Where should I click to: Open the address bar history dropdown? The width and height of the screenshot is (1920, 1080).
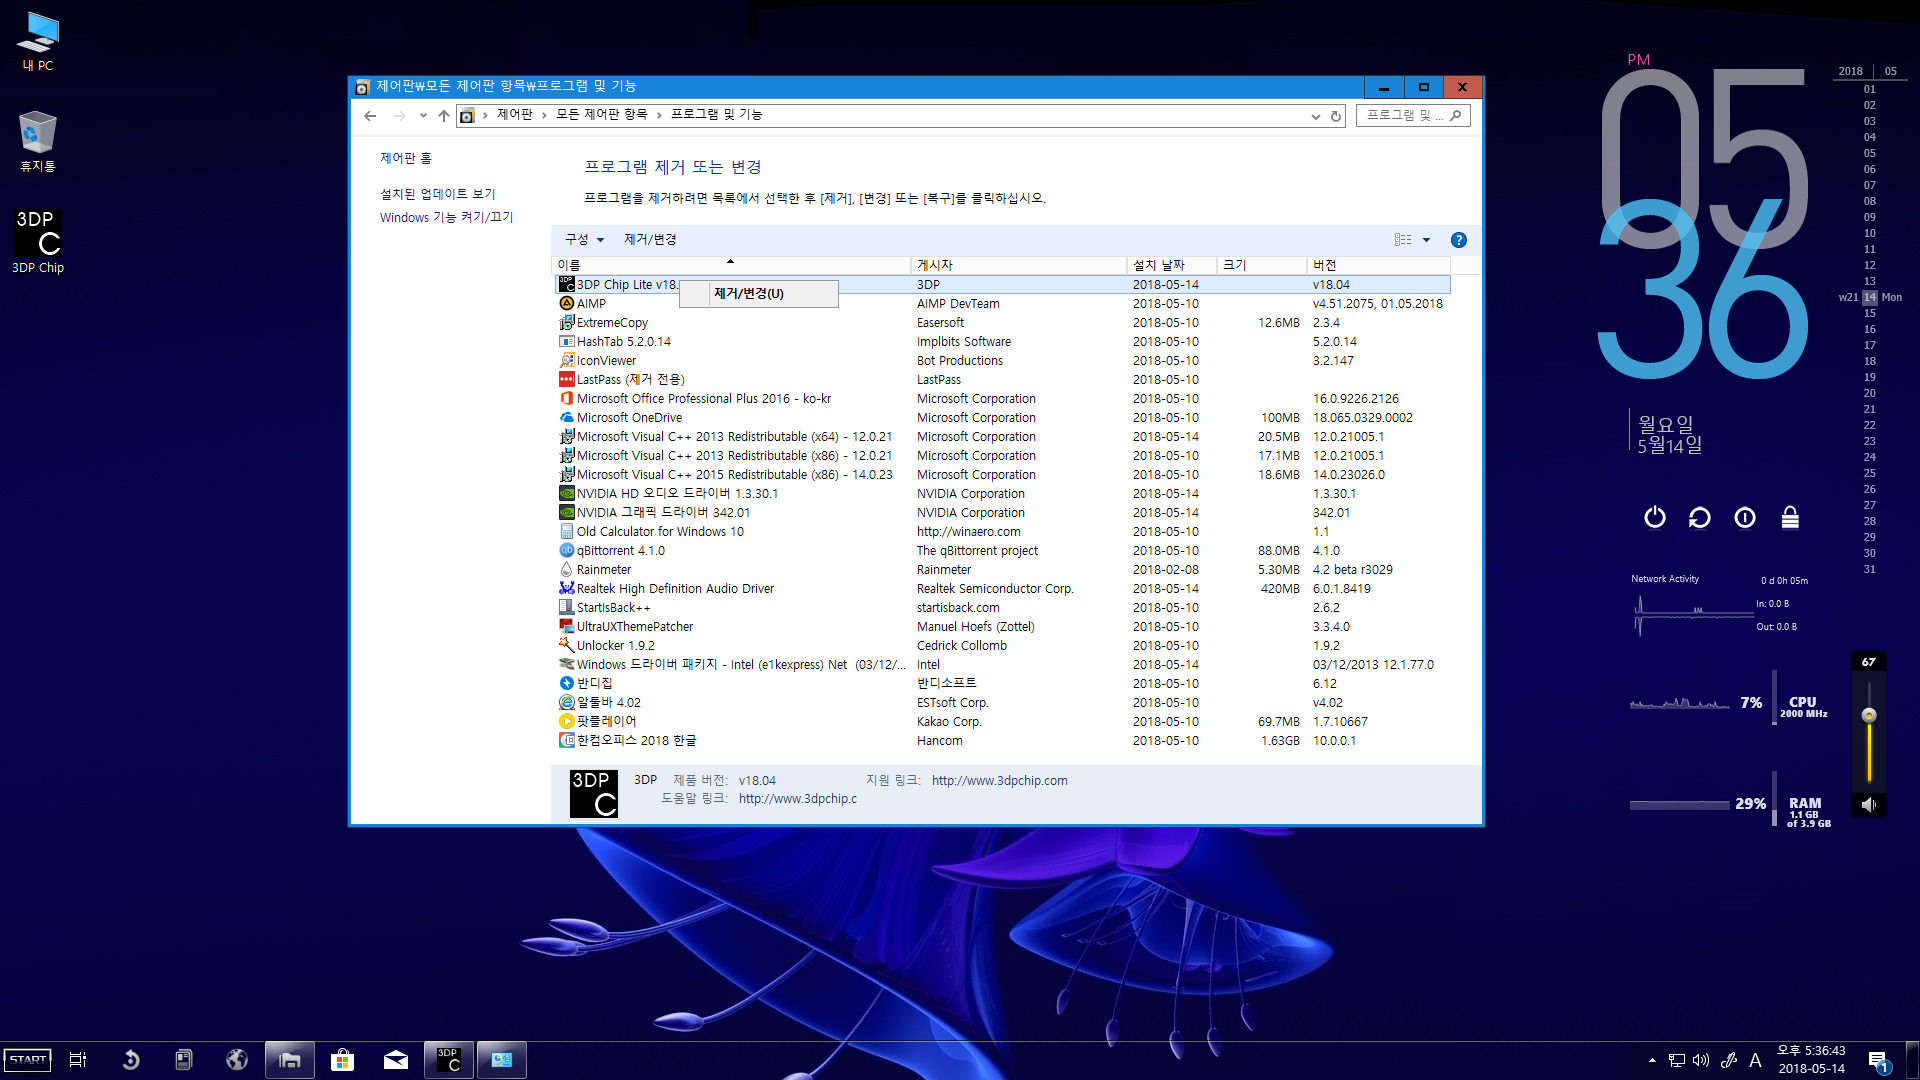(x=1315, y=116)
